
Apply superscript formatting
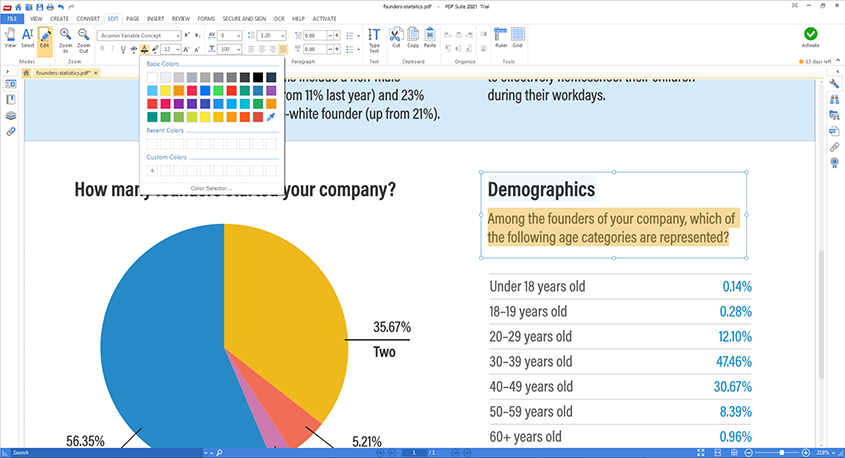tap(187, 35)
